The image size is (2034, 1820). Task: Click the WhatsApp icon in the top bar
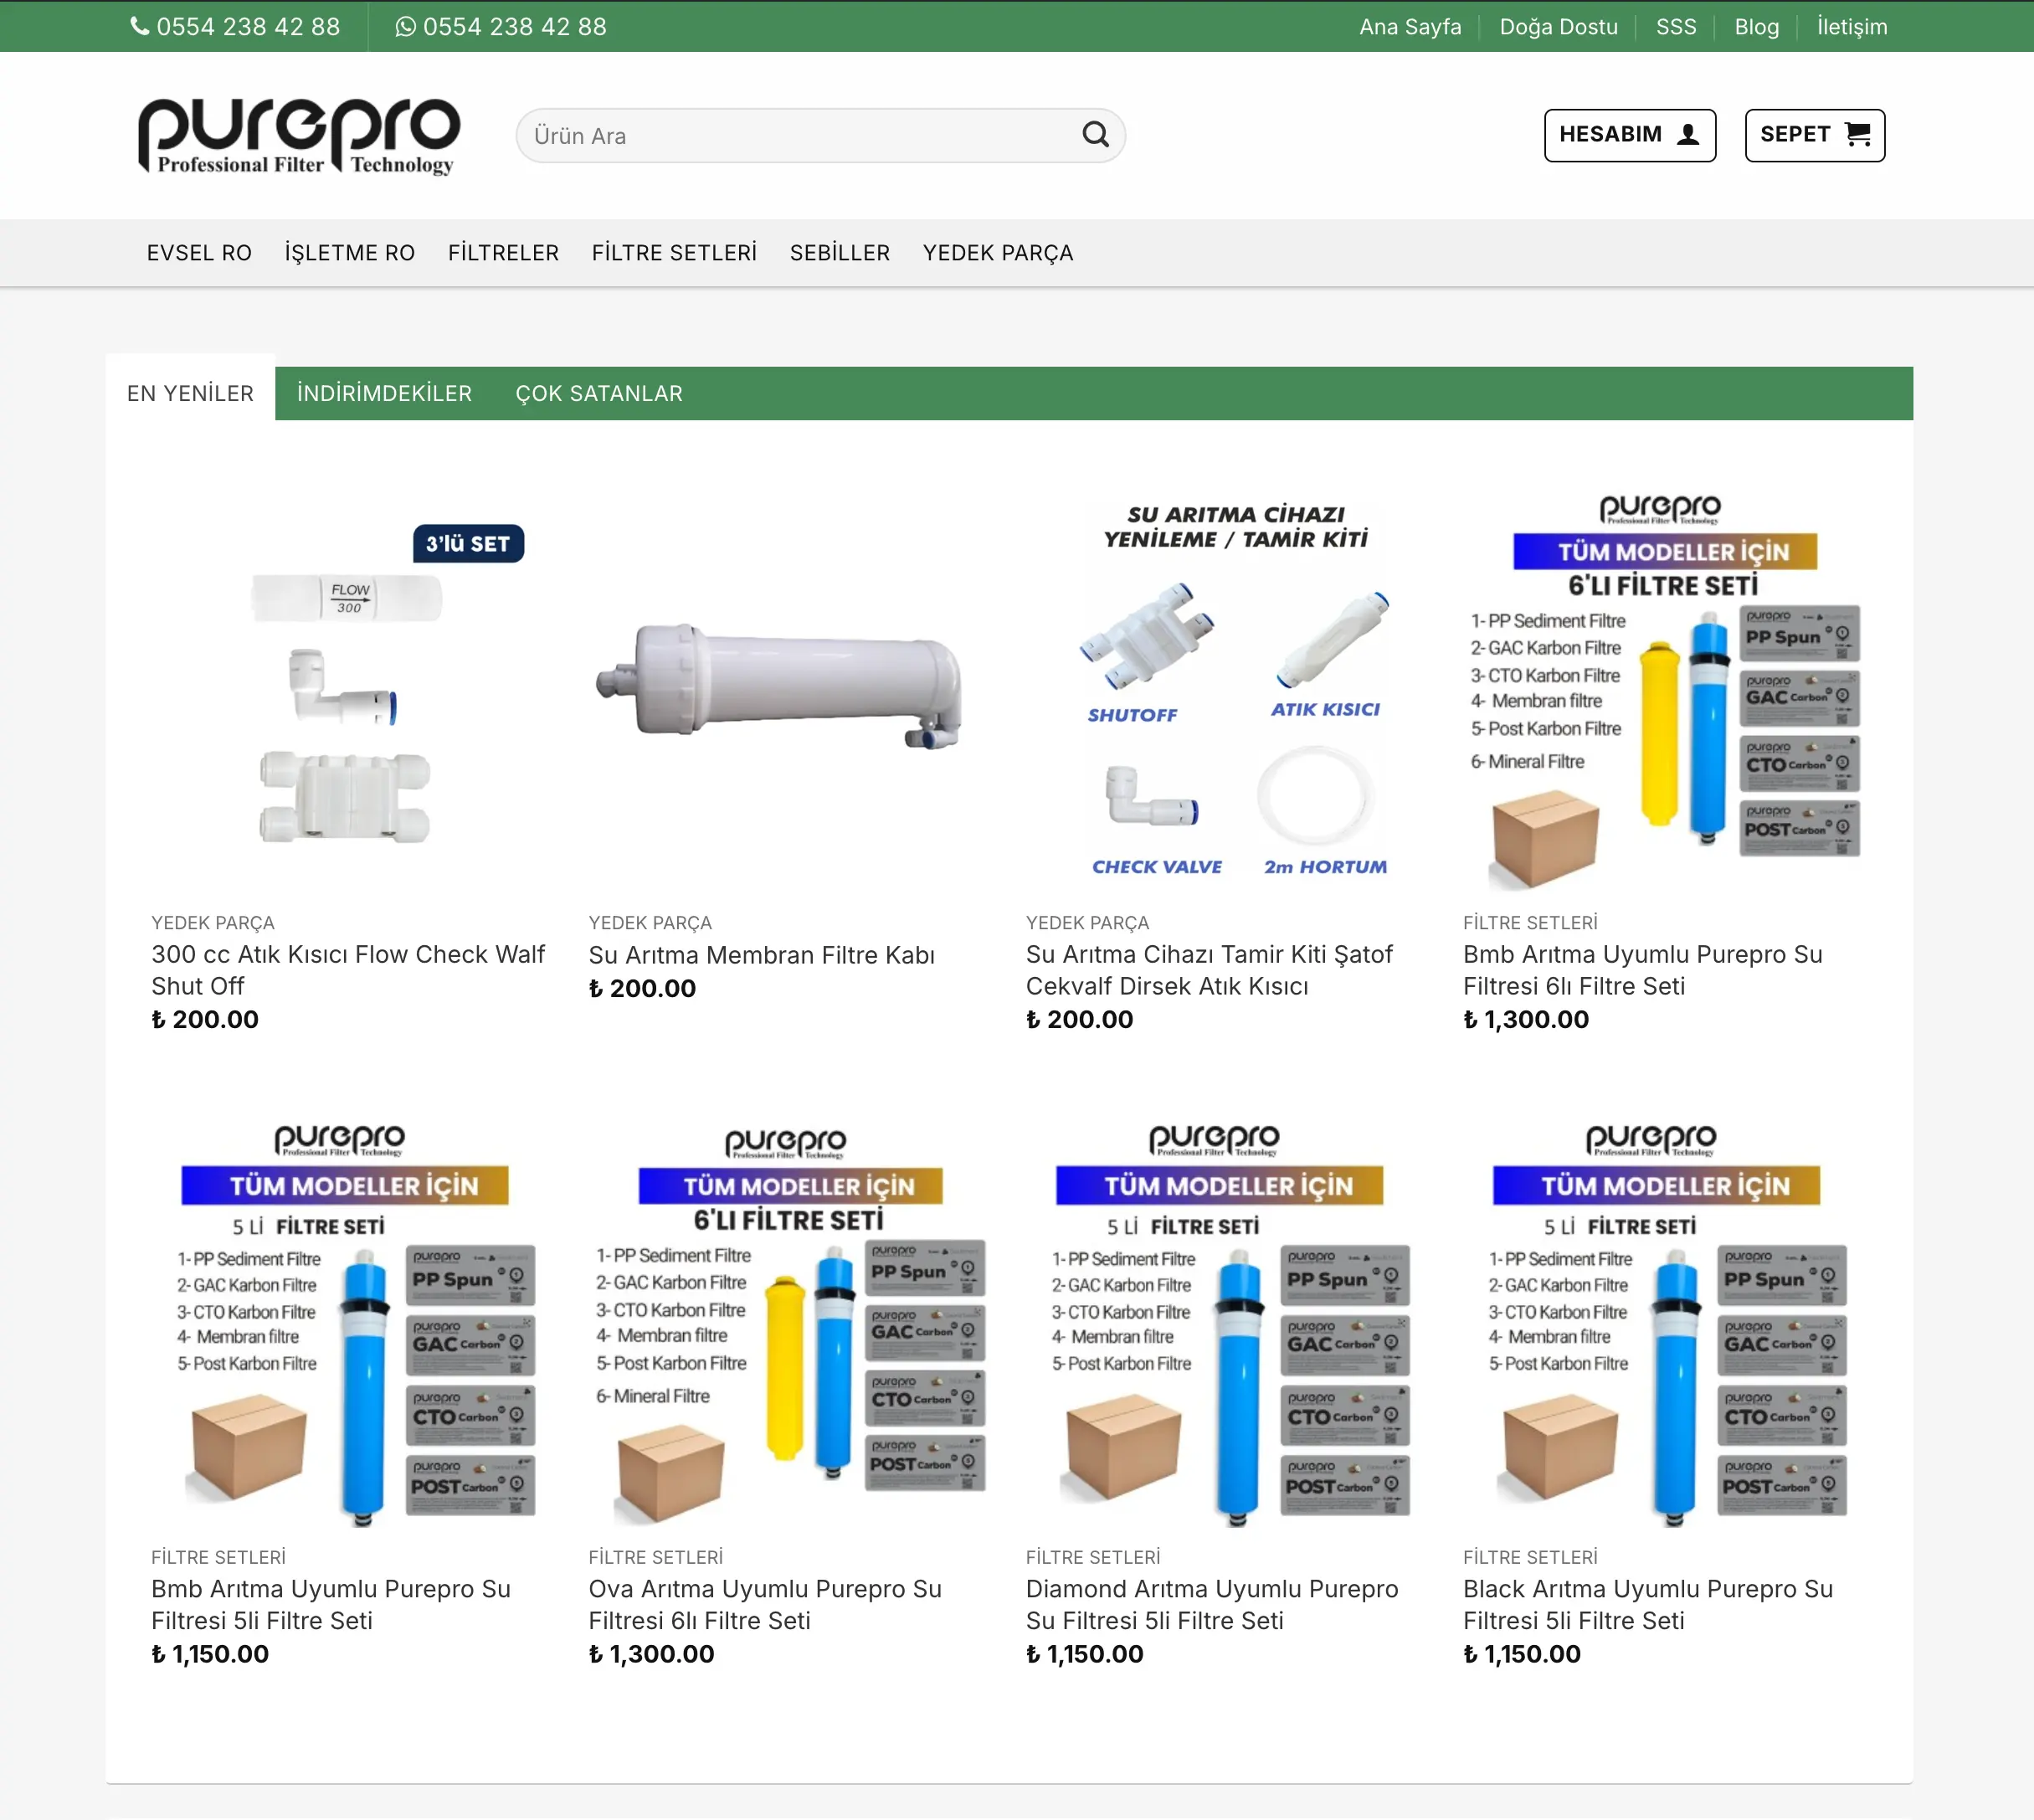click(x=405, y=26)
